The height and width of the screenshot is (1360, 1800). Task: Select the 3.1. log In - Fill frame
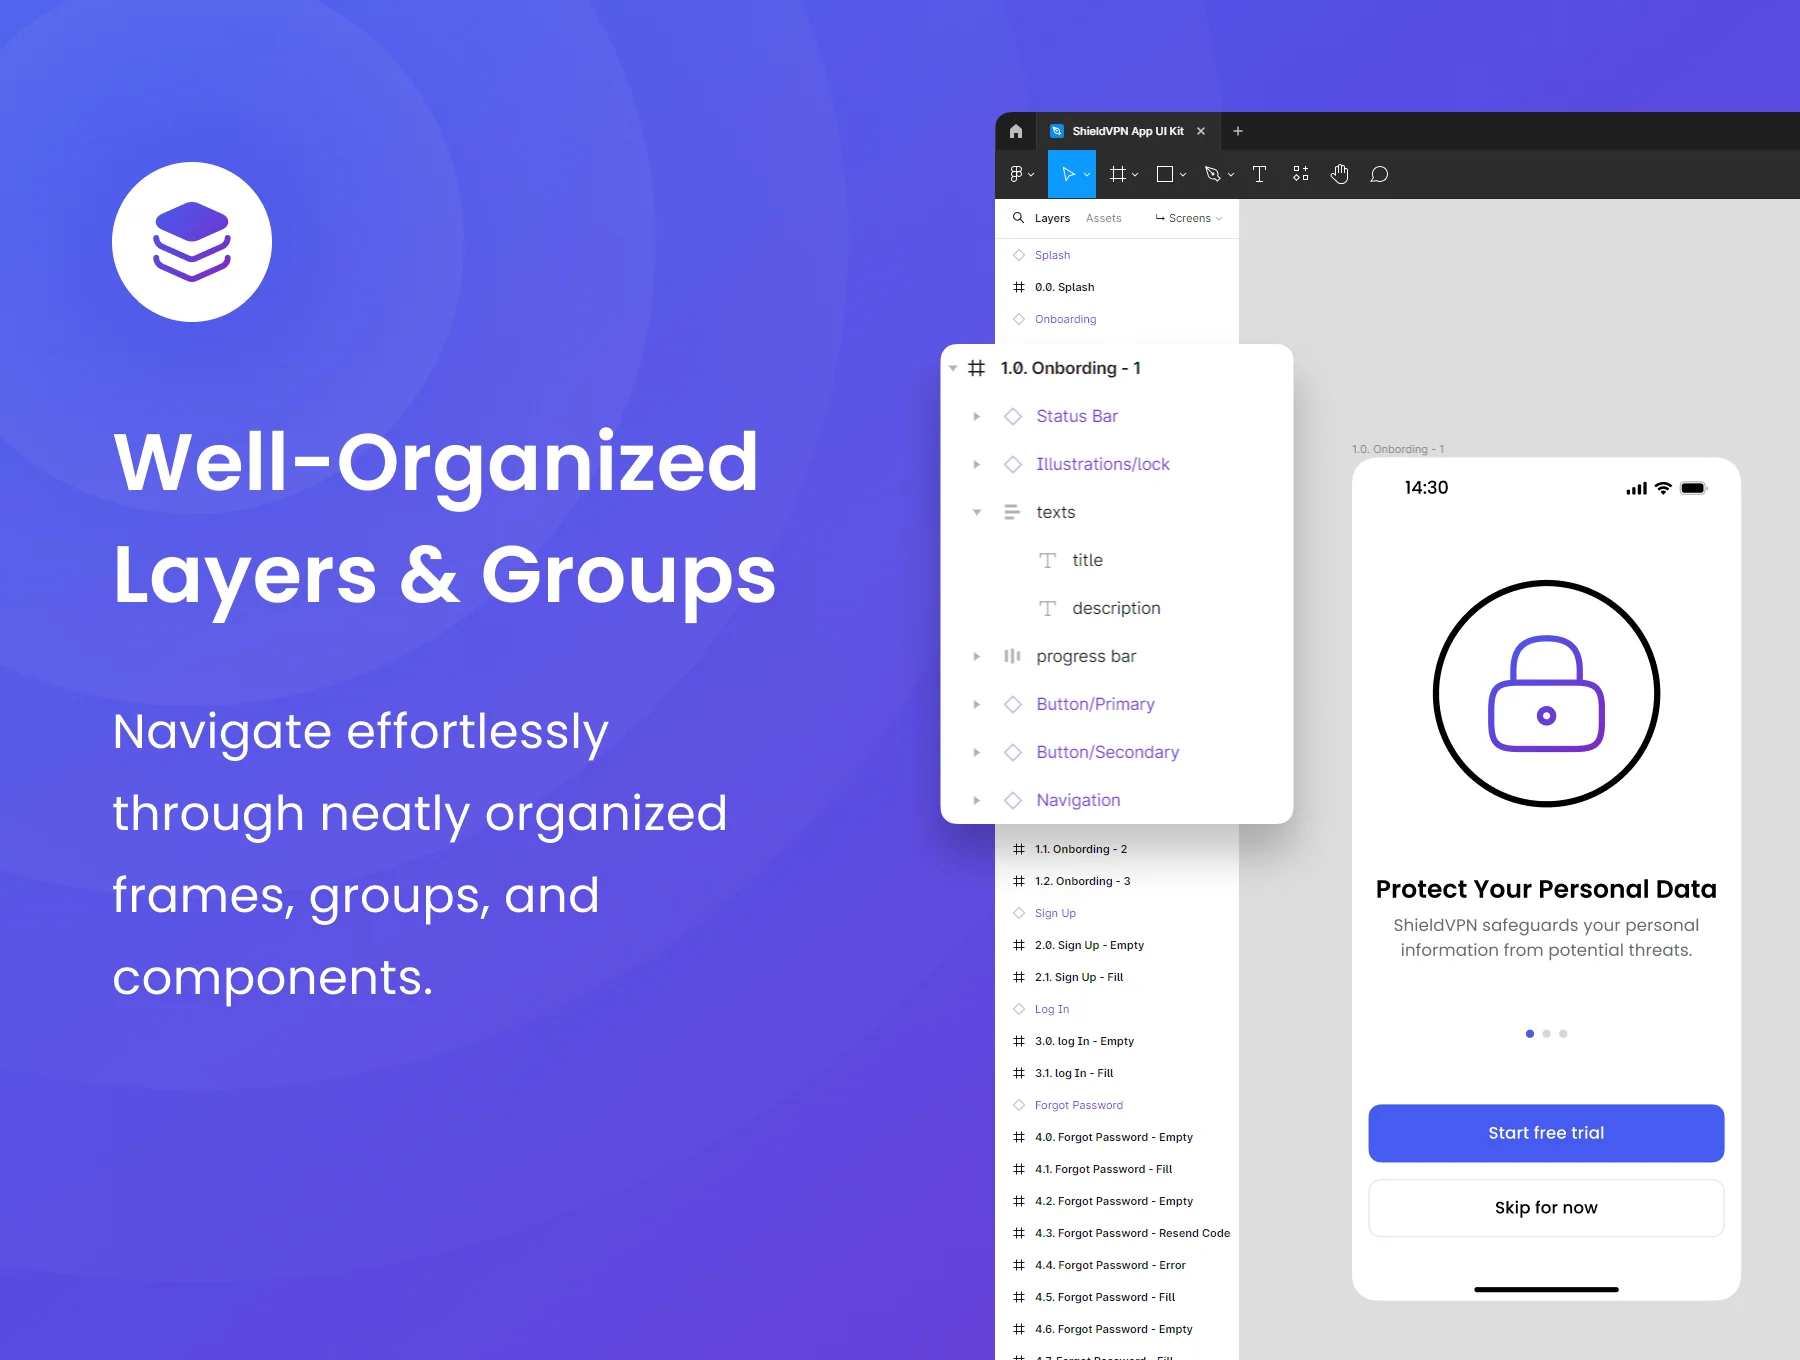pyautogui.click(x=1117, y=1073)
